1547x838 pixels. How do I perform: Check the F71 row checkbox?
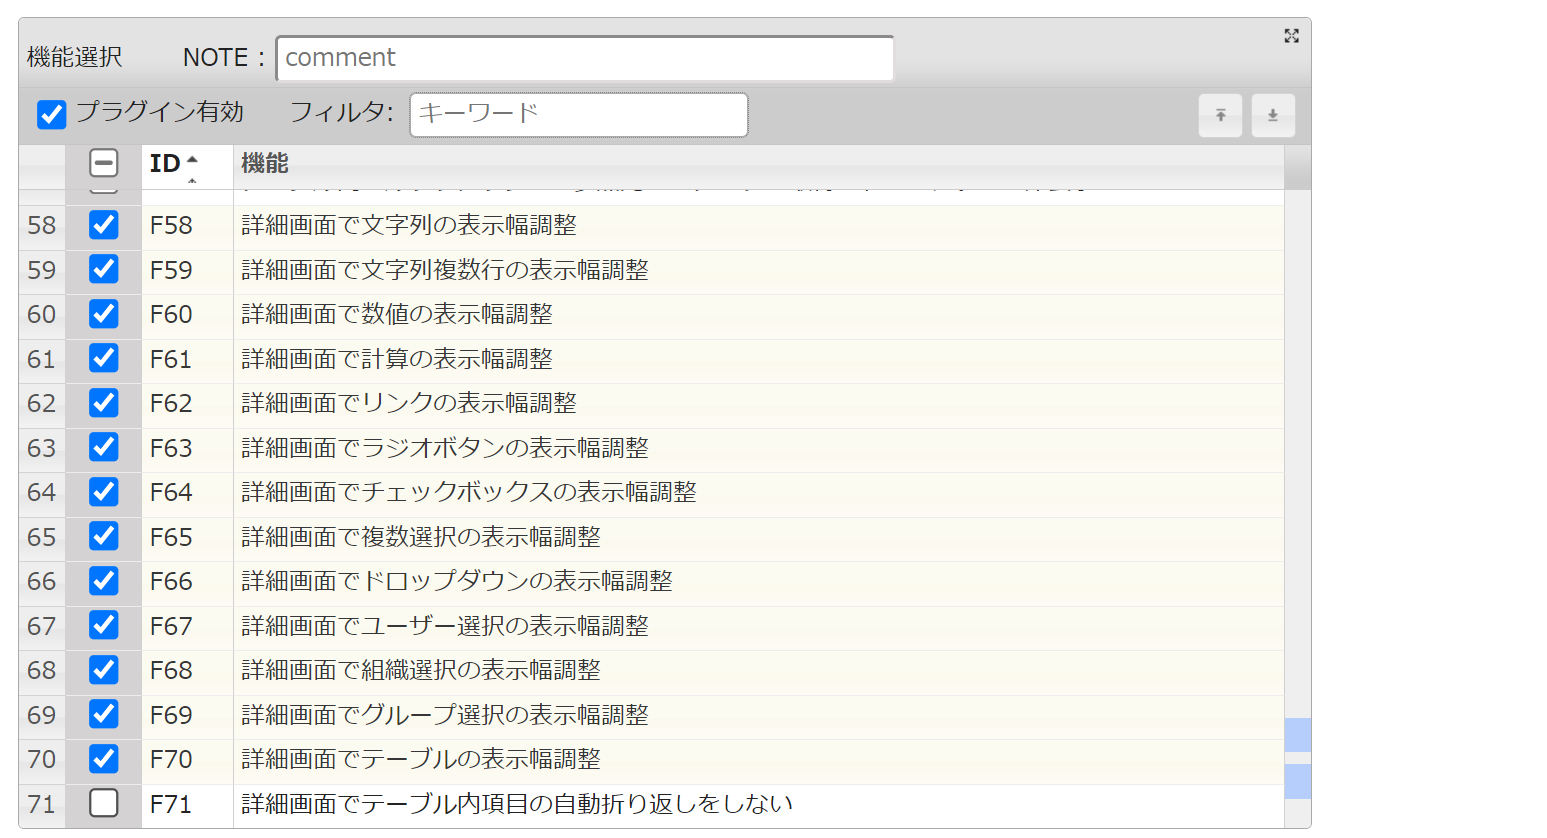coord(104,803)
